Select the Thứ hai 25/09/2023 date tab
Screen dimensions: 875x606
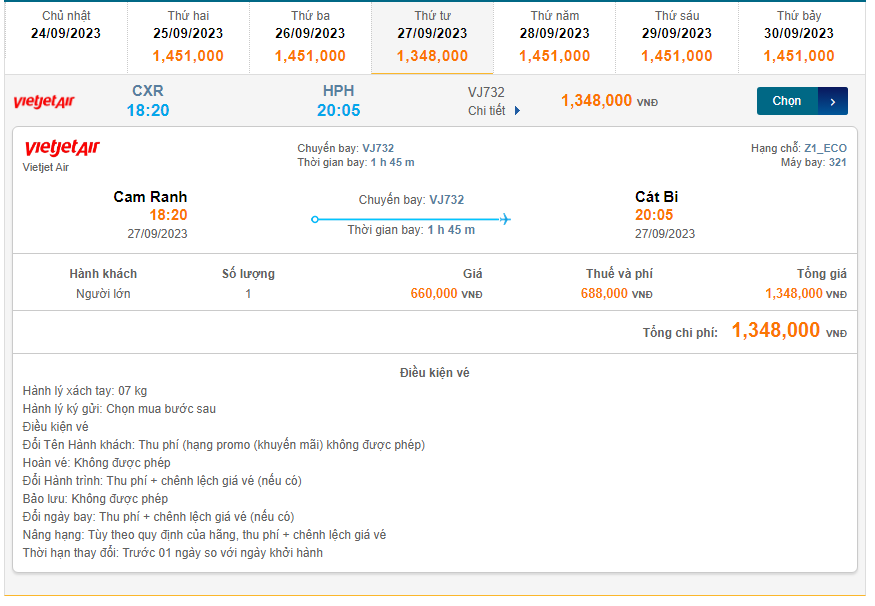[188, 37]
